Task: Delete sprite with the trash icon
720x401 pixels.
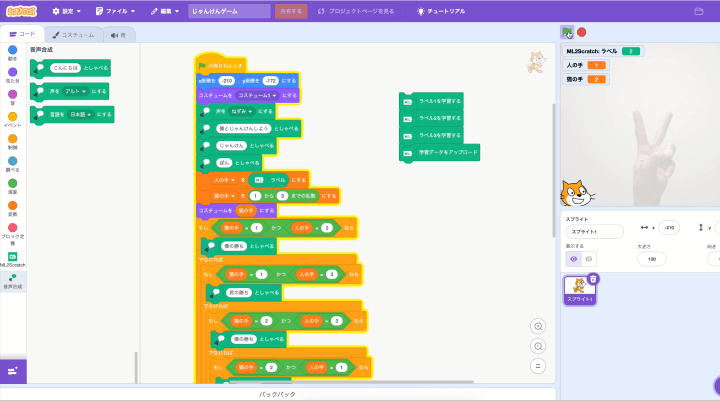Action: 593,279
